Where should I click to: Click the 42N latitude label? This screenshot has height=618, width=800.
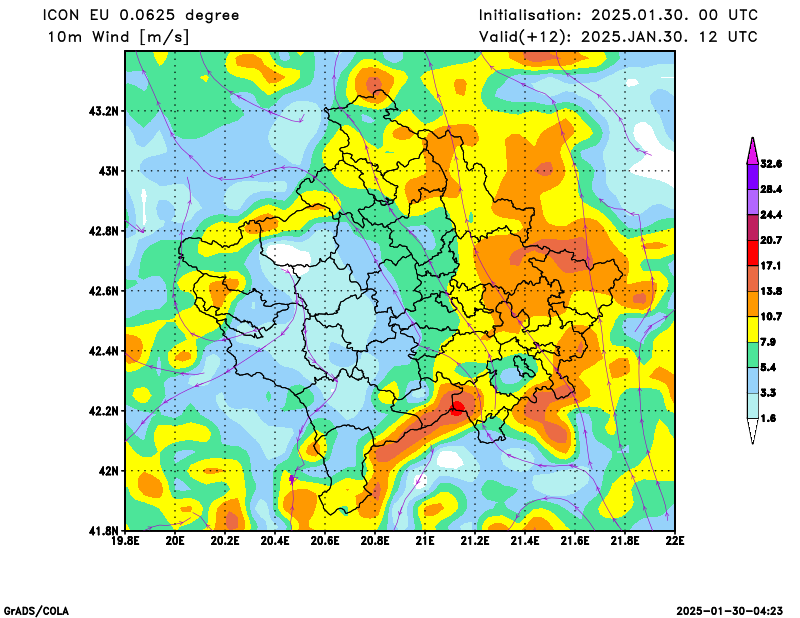[108, 471]
